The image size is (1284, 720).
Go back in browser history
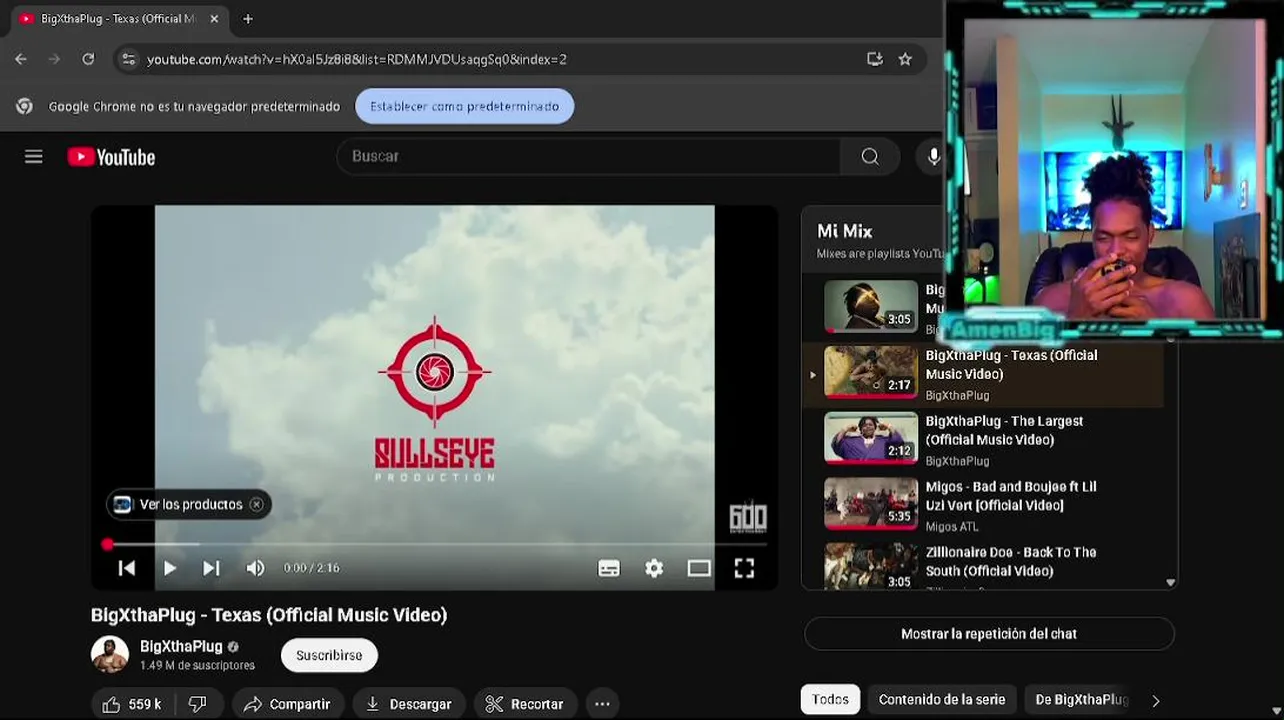click(x=21, y=59)
